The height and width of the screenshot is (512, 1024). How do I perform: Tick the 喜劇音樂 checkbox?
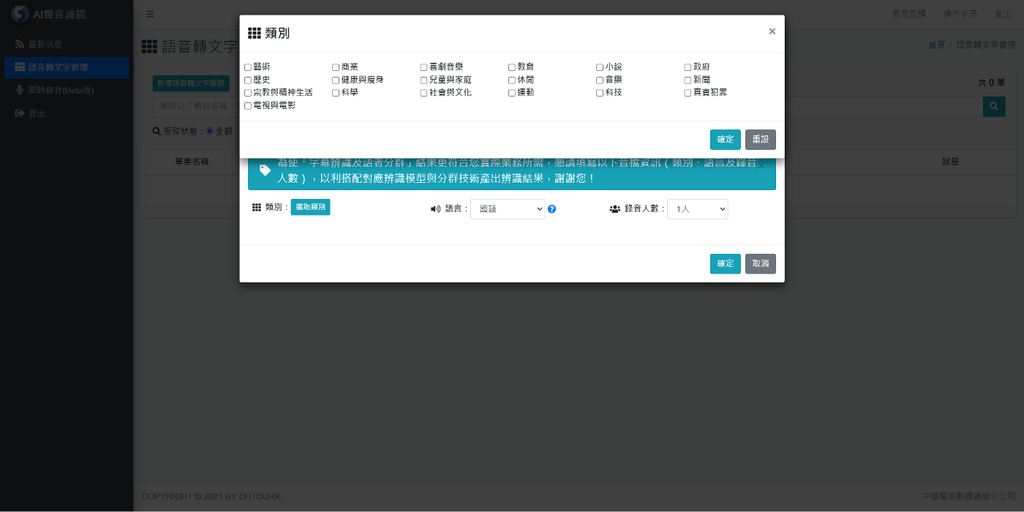(x=424, y=67)
